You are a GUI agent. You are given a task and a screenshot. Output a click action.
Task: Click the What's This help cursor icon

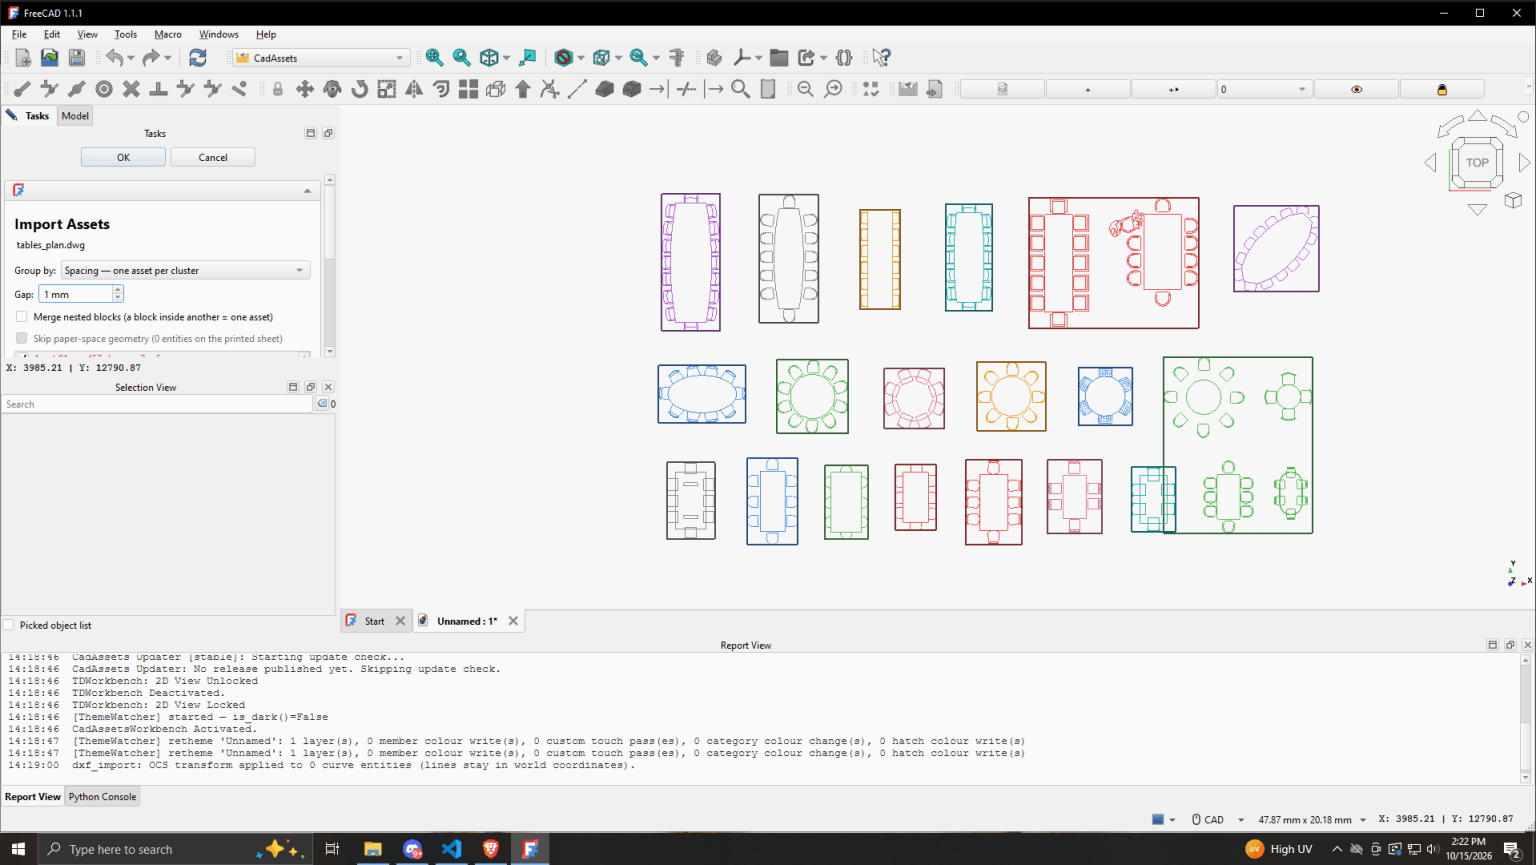(880, 58)
